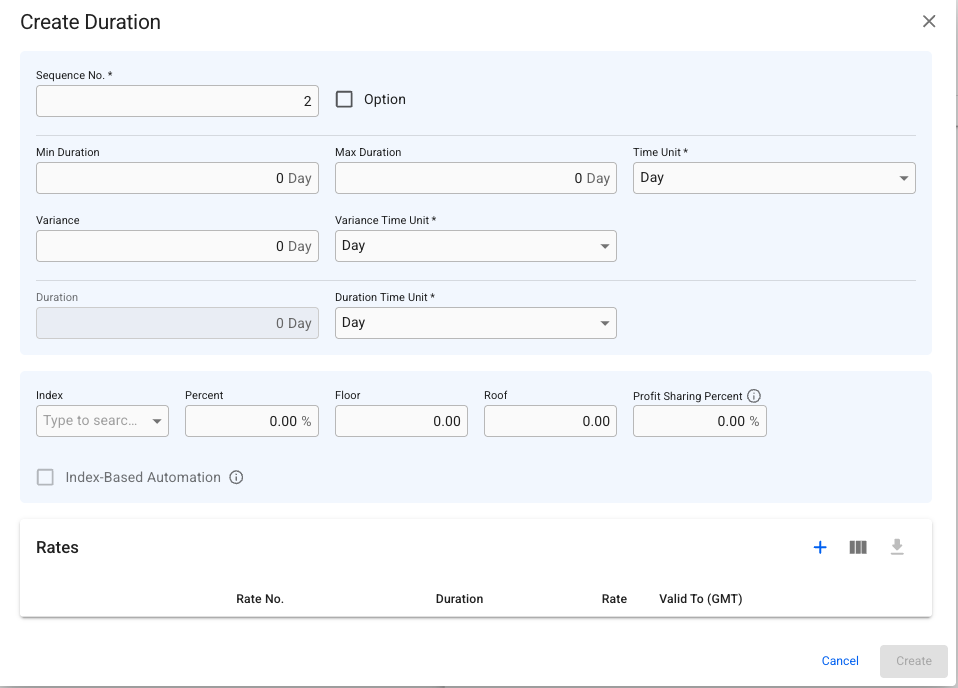The height and width of the screenshot is (688, 958).
Task: Enable the Index-Based Automation checkbox
Action: click(x=45, y=478)
